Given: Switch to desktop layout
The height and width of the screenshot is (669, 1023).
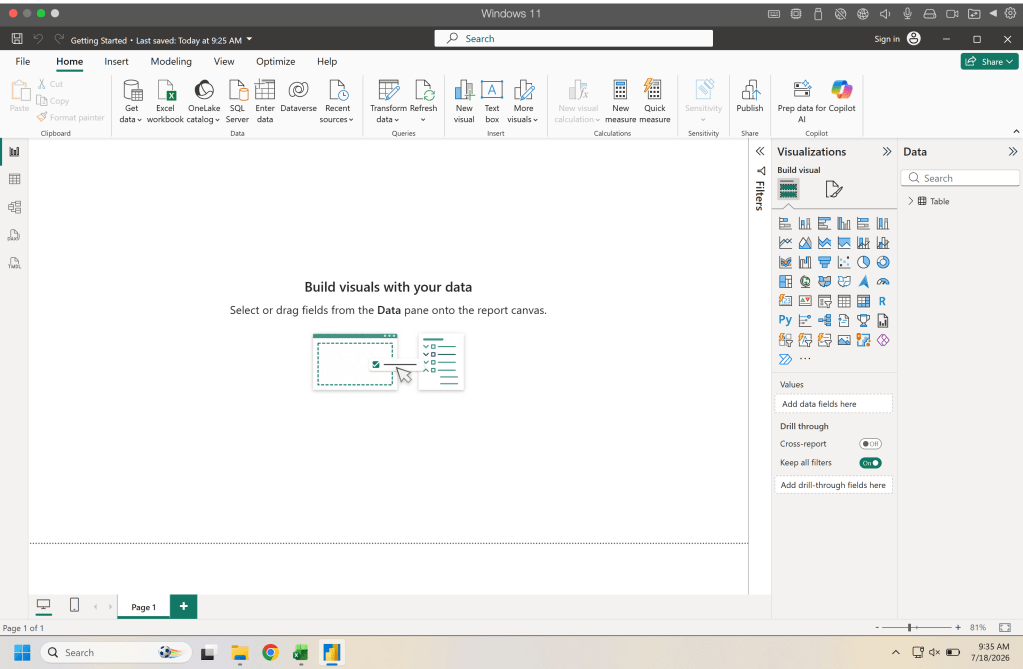Looking at the screenshot, I should [x=44, y=606].
